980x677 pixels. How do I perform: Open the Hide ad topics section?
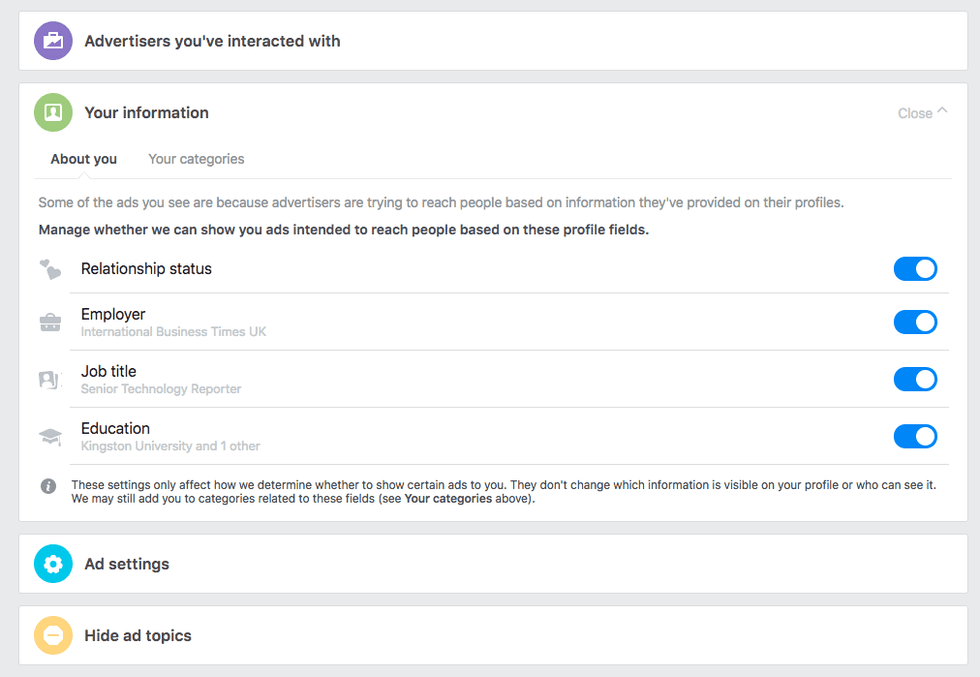point(138,635)
